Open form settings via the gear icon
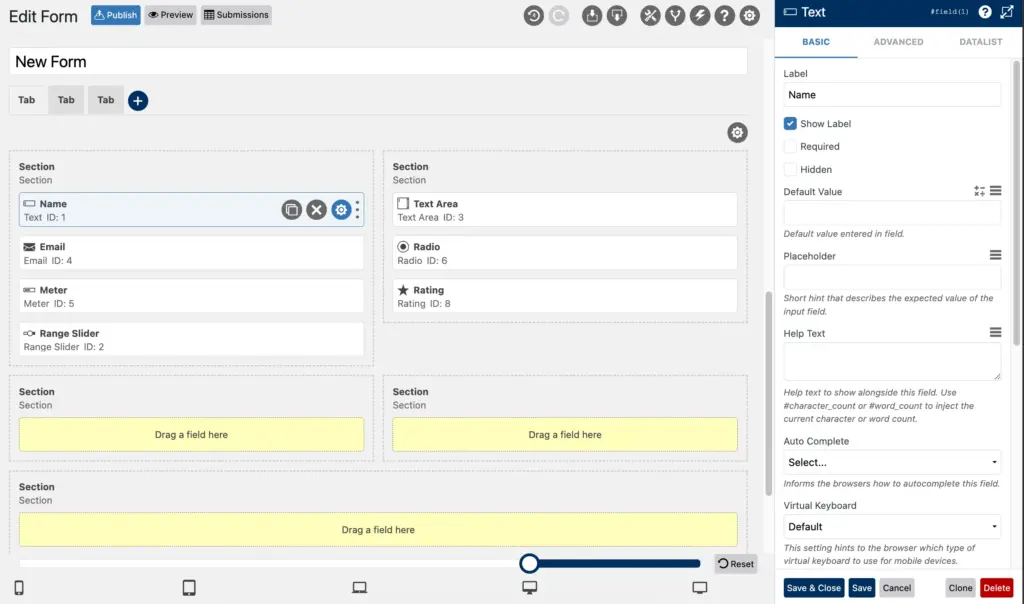 [x=749, y=15]
